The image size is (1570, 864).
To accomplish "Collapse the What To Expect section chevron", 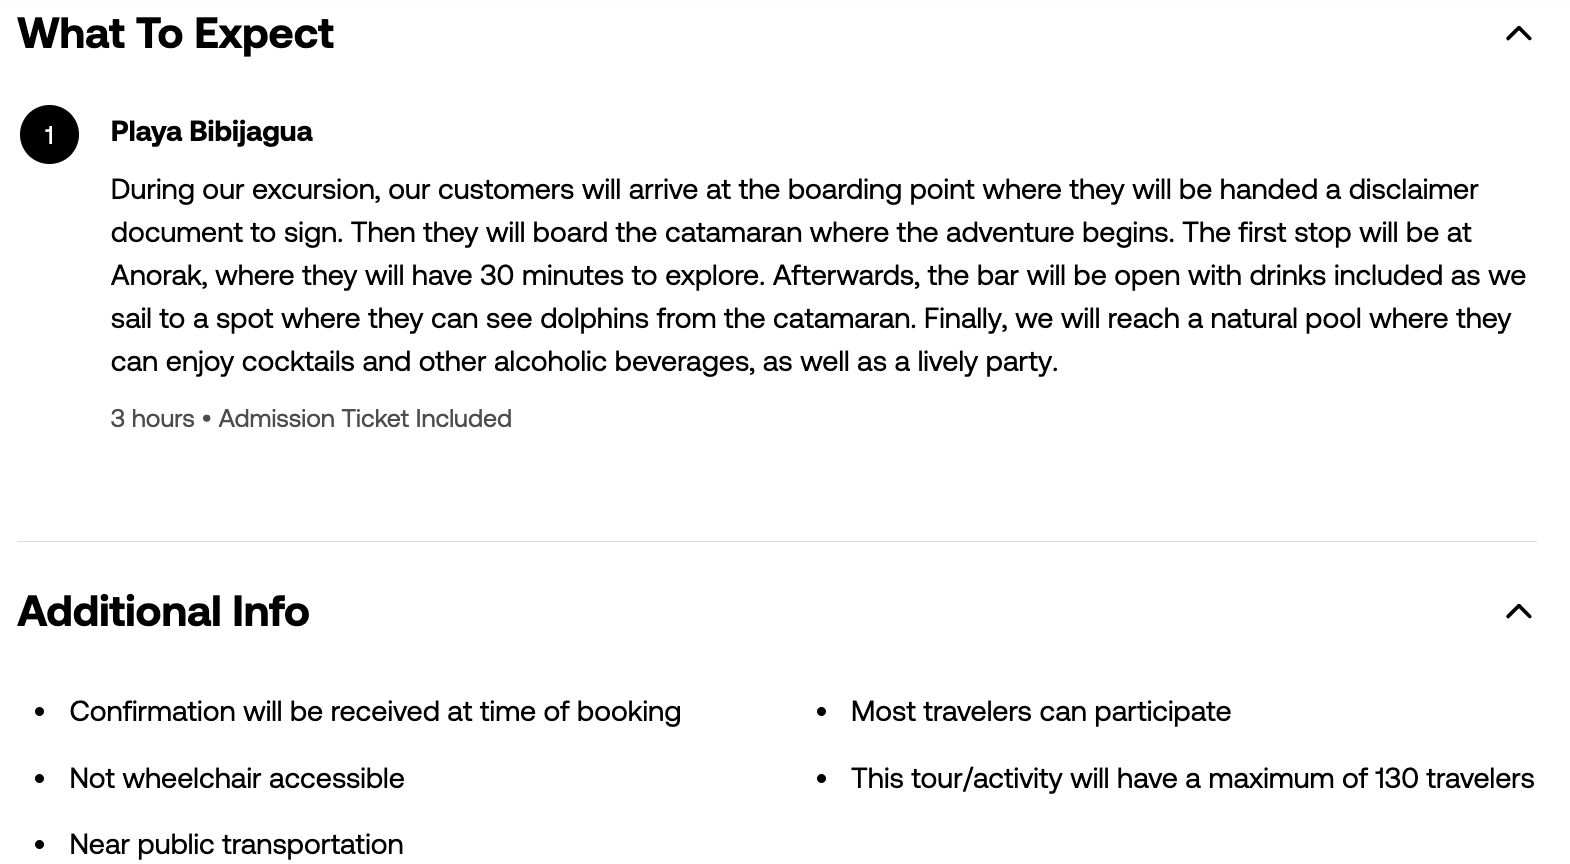I will click(x=1518, y=34).
